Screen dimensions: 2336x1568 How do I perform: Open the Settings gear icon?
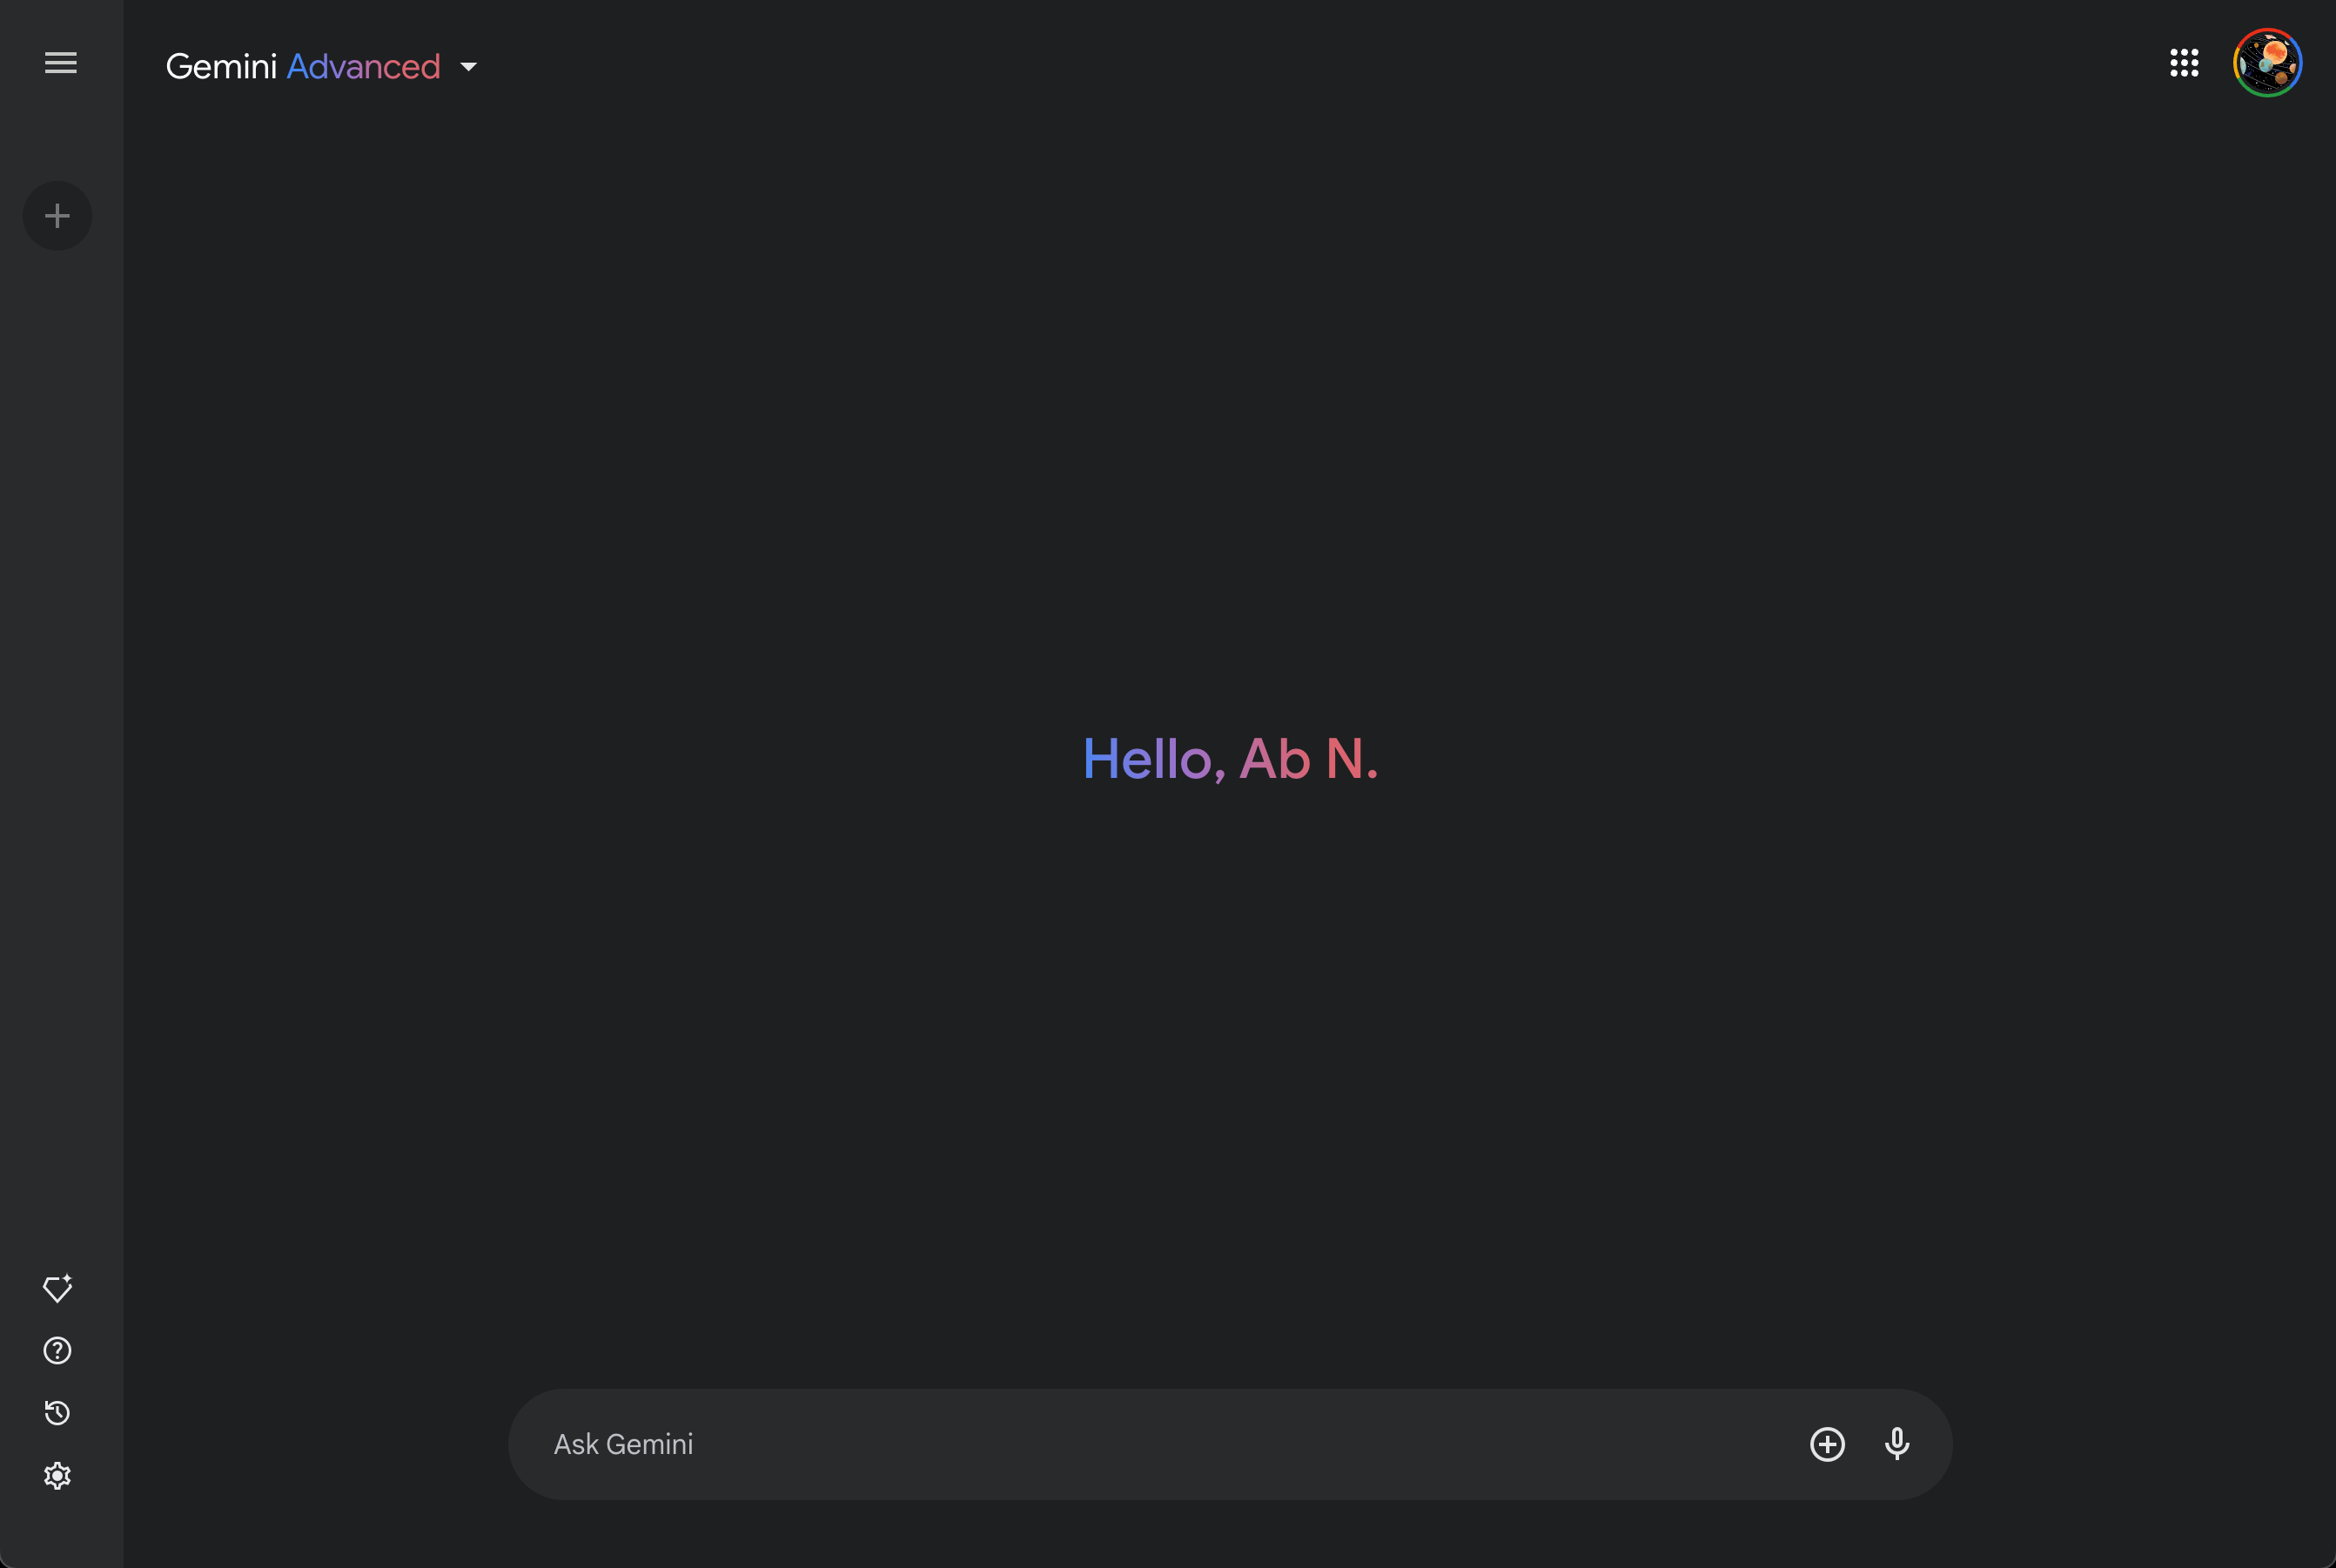(x=58, y=1476)
